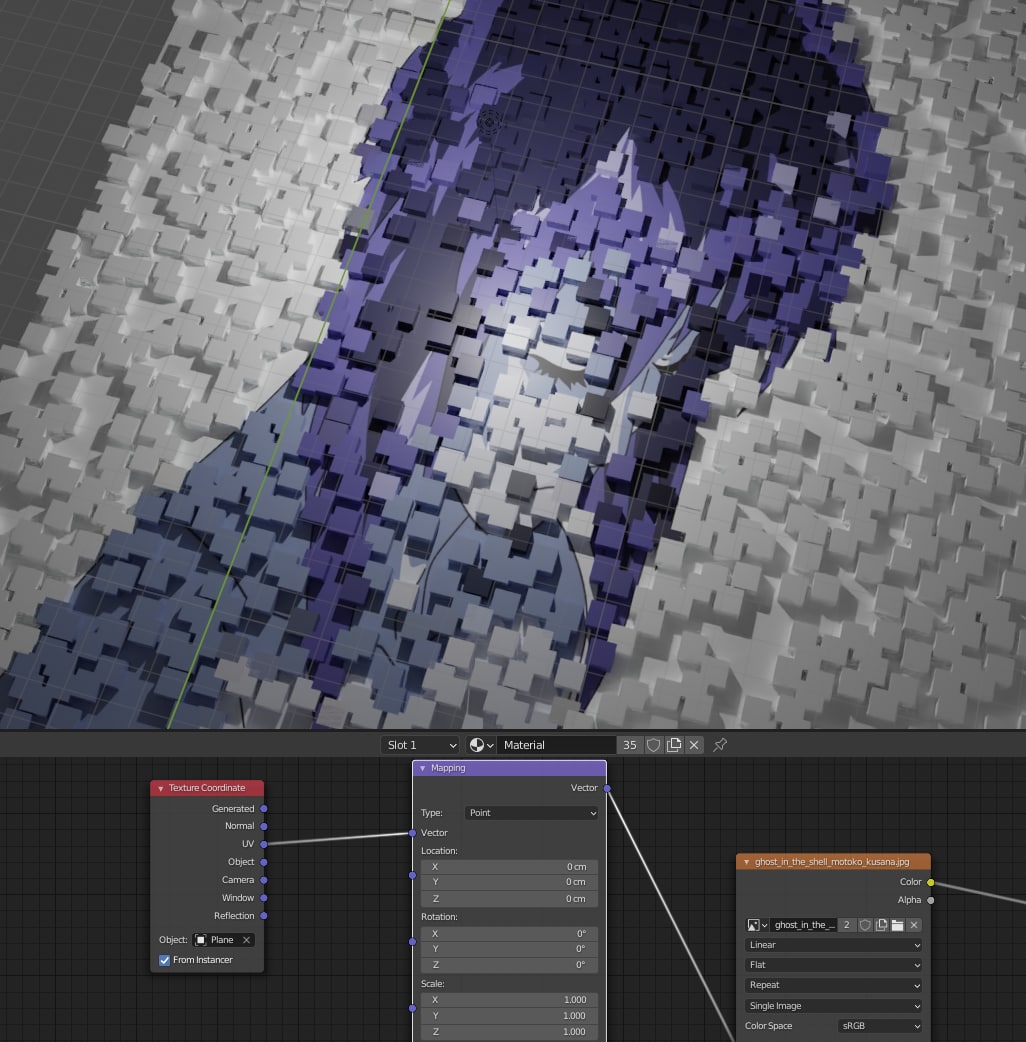This screenshot has height=1042, width=1026.
Task: Click the new material duplicate icon
Action: coord(674,745)
